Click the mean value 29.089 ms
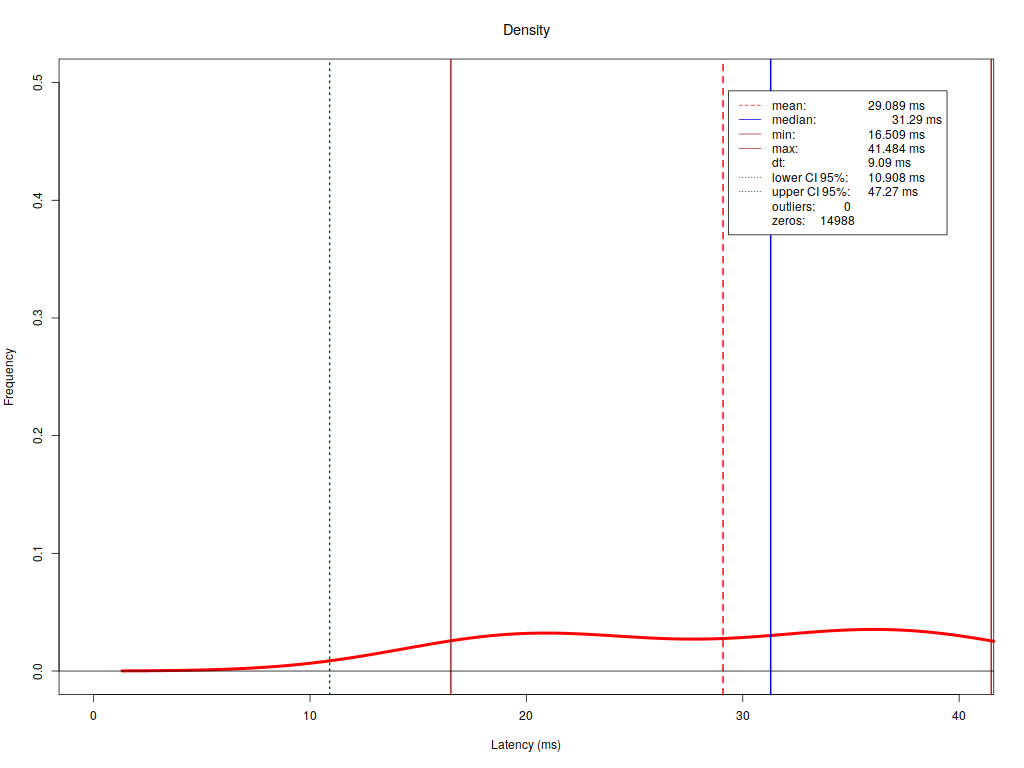The height and width of the screenshot is (768, 1024). point(896,106)
